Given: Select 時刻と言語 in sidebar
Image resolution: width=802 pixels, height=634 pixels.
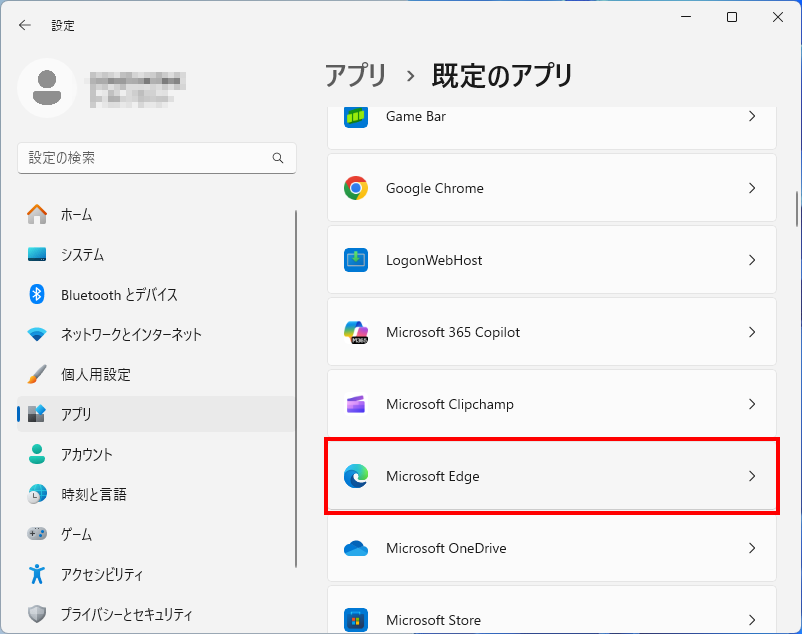Looking at the screenshot, I should coord(156,494).
